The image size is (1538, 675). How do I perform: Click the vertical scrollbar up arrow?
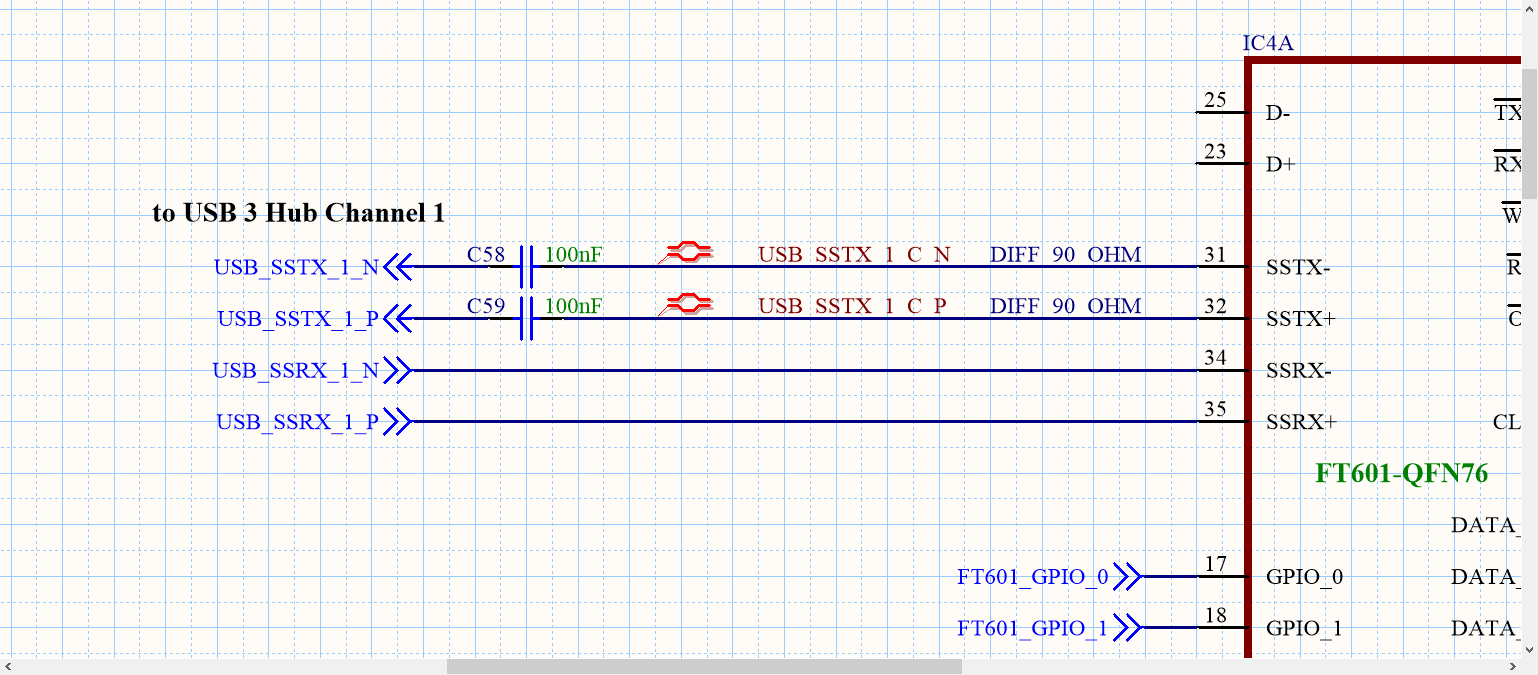[1530, 8]
